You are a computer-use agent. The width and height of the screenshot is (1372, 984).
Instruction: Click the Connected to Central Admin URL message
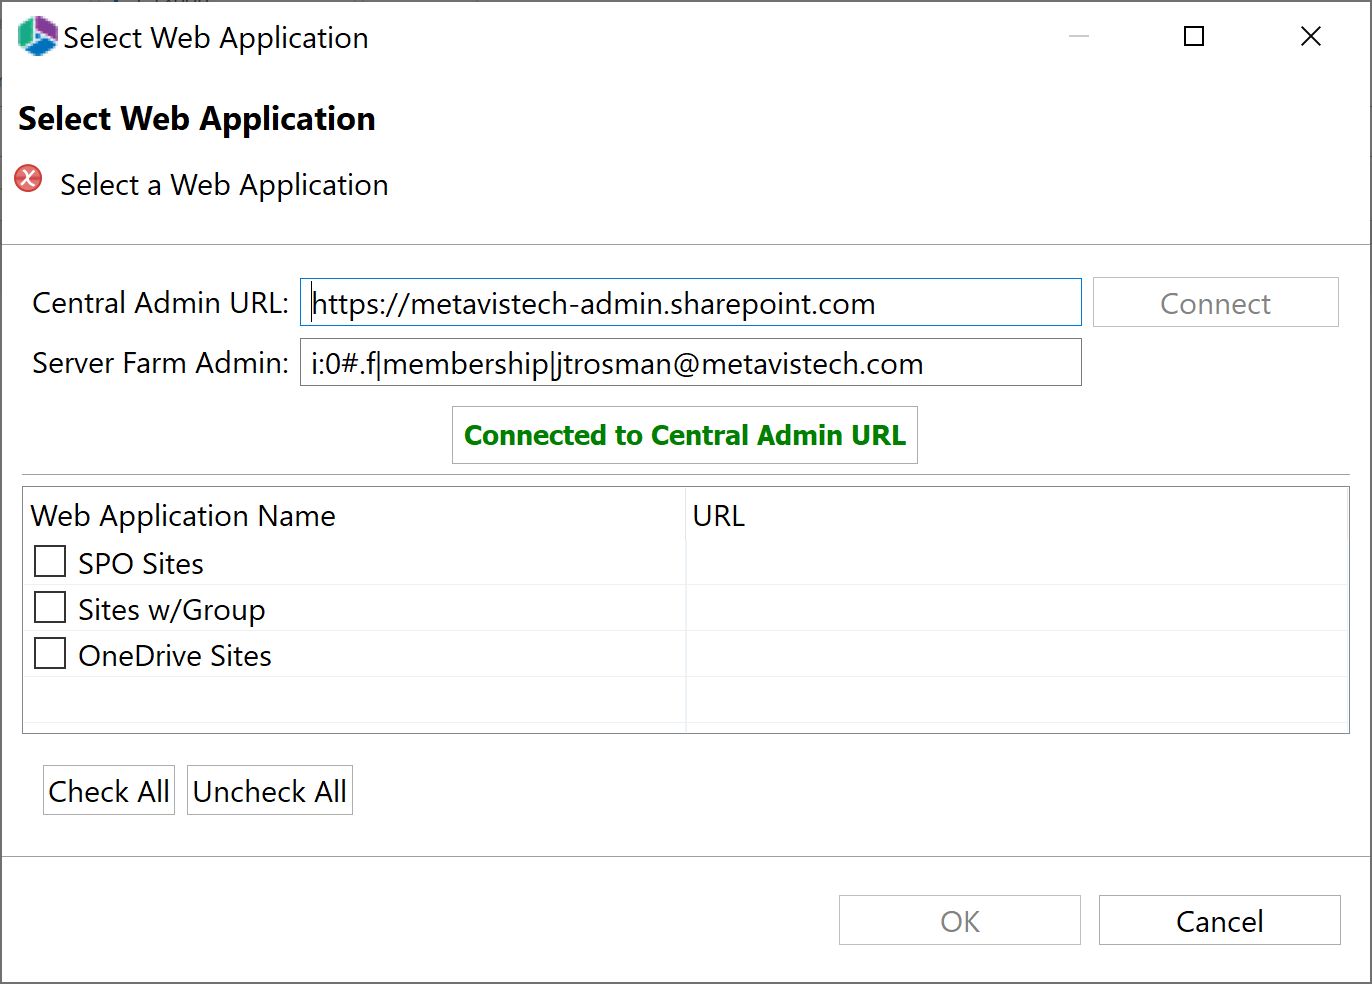coord(684,435)
